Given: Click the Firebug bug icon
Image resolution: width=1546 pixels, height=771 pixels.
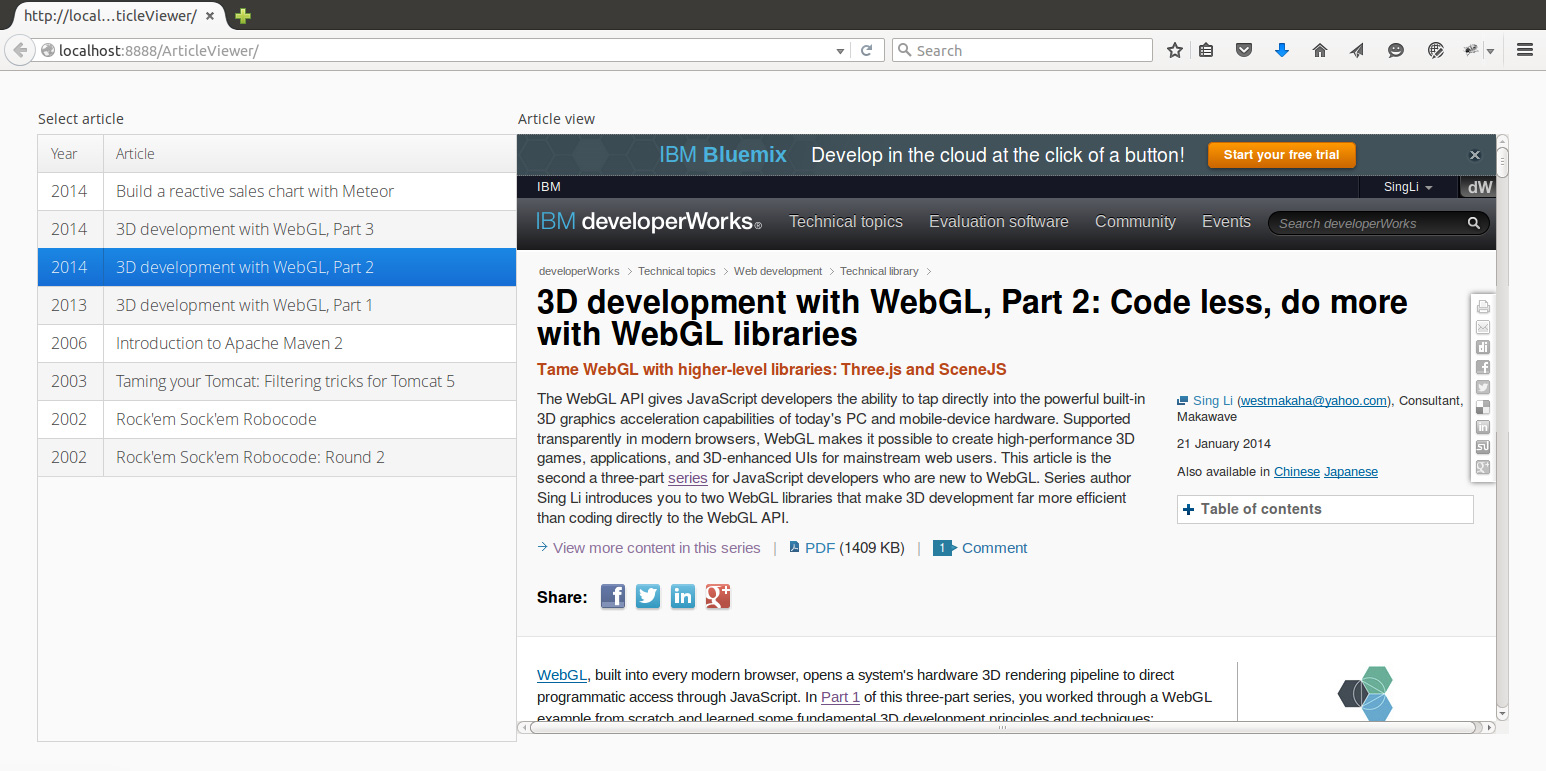Looking at the screenshot, I should click(x=1470, y=50).
